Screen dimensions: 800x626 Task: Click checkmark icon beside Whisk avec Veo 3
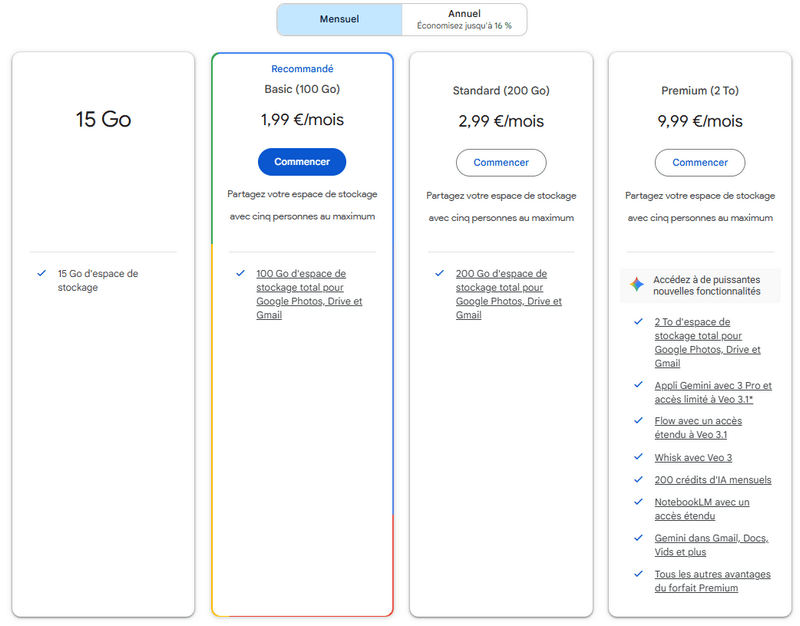pyautogui.click(x=638, y=457)
